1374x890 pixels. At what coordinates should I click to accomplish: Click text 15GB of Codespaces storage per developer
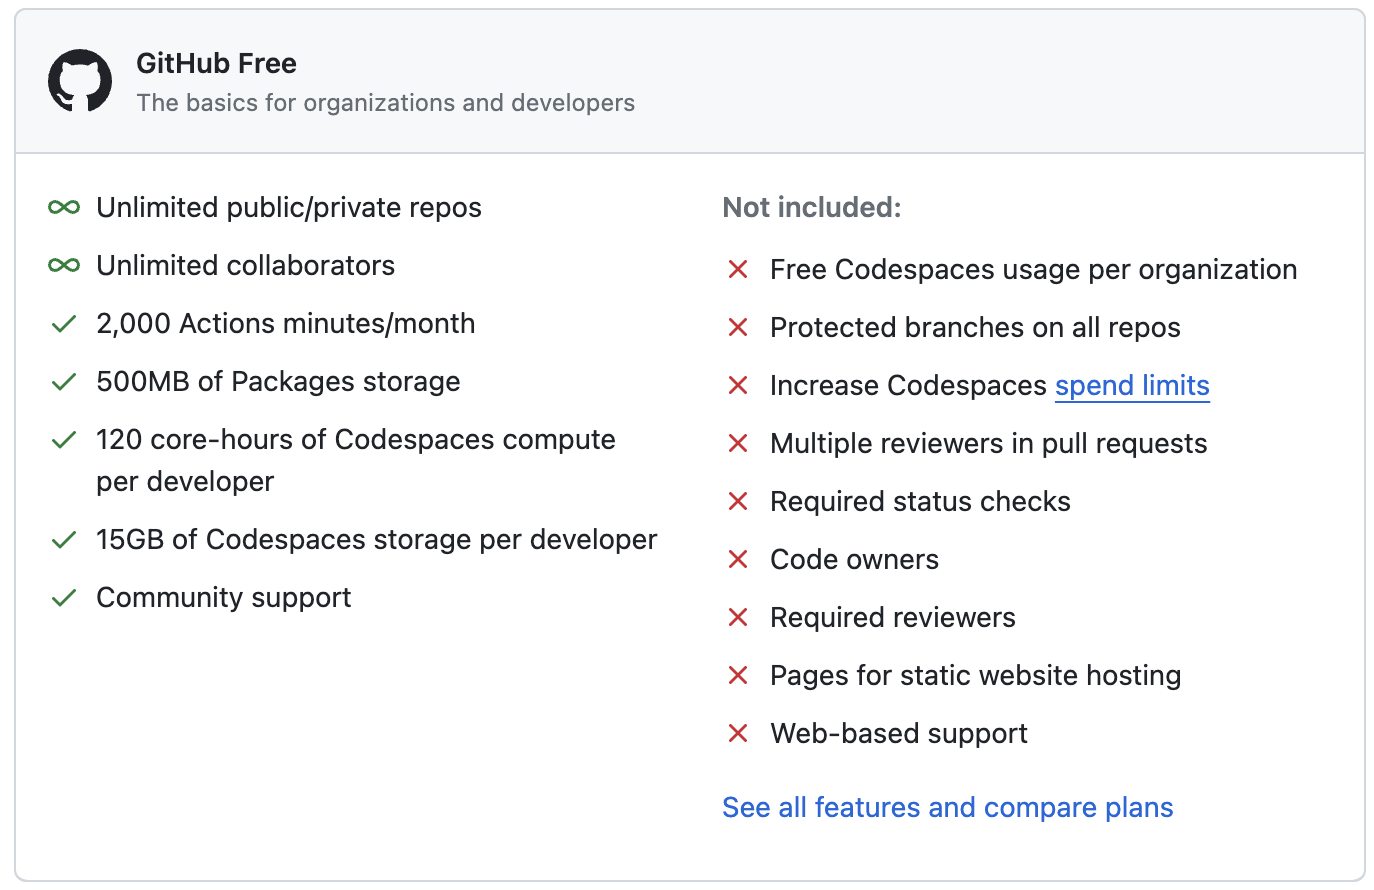click(376, 540)
